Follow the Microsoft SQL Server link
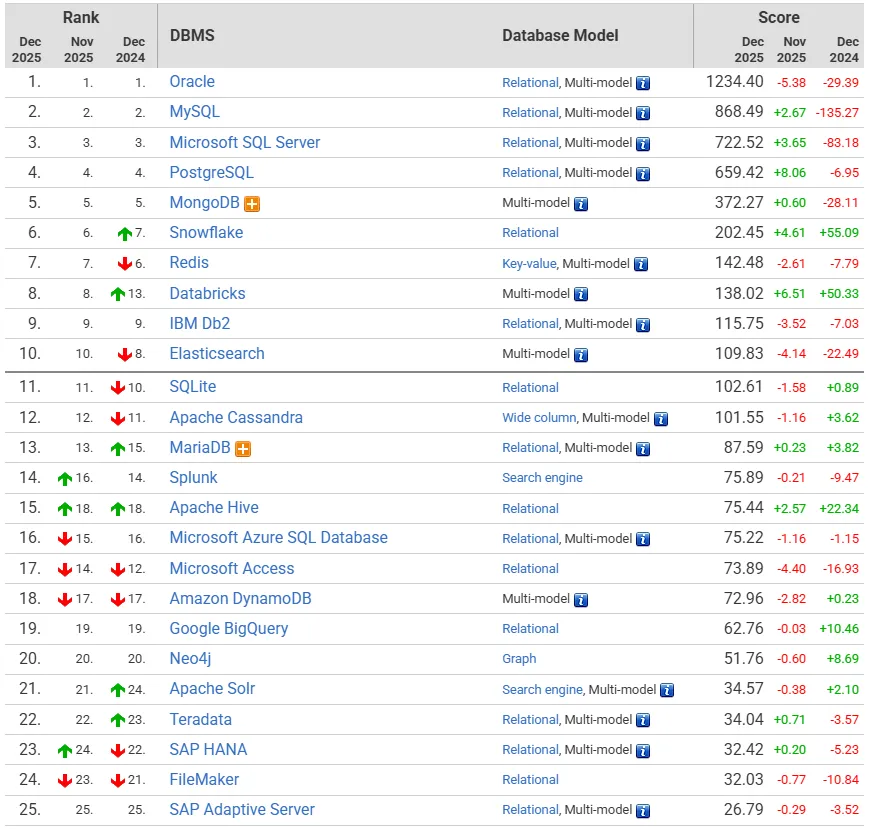This screenshot has height=829, width=869. point(245,142)
